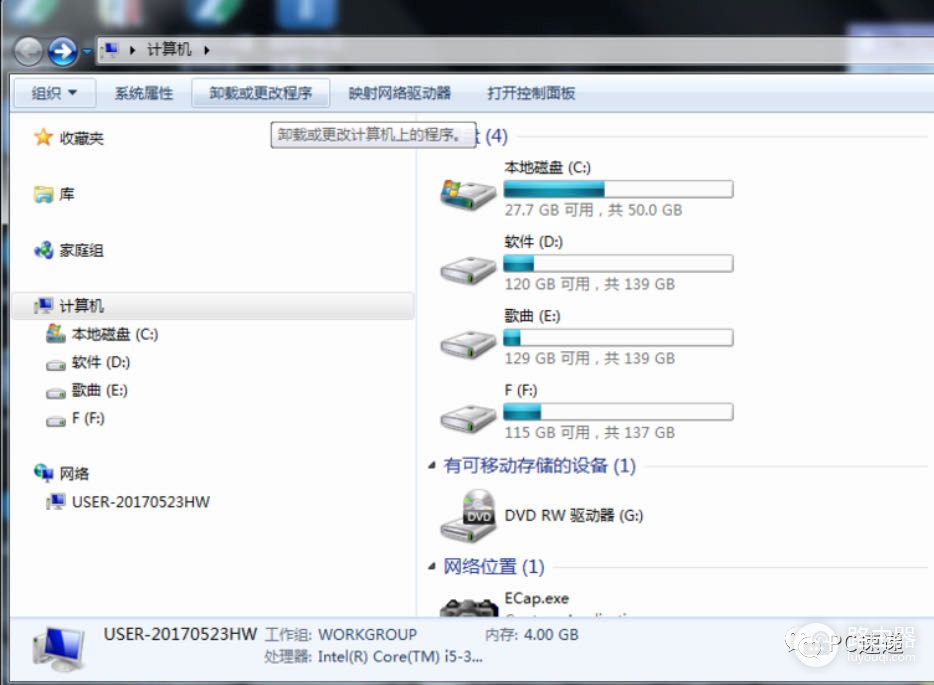Click the 库 libraries icon
934x685 pixels.
pos(43,194)
